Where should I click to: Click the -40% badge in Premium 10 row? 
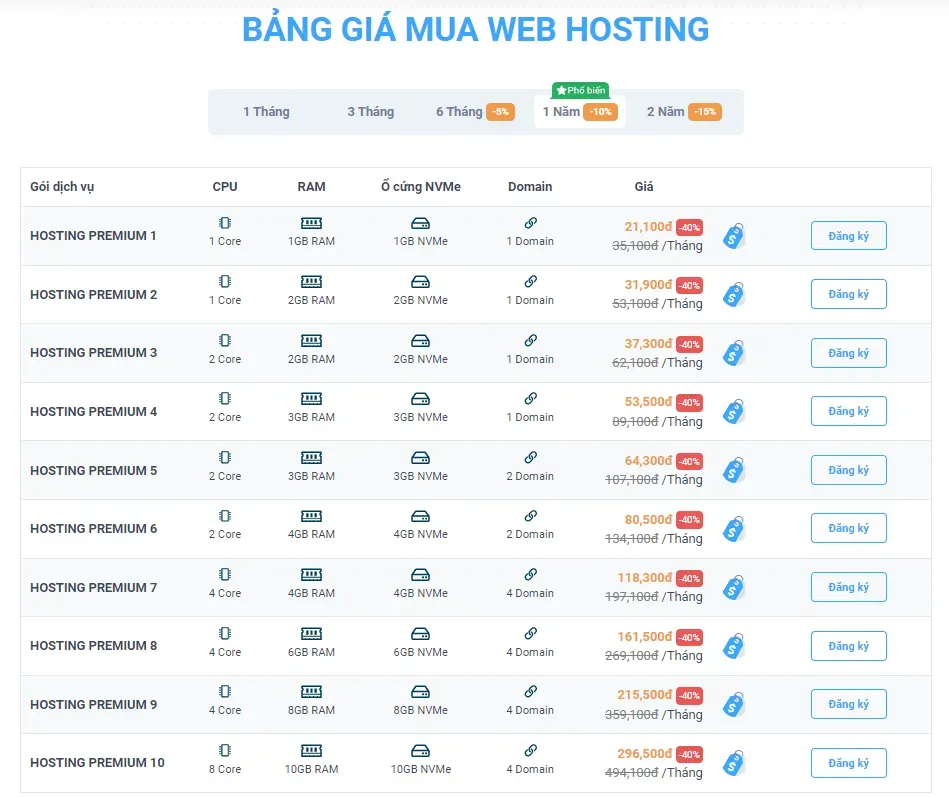point(689,754)
